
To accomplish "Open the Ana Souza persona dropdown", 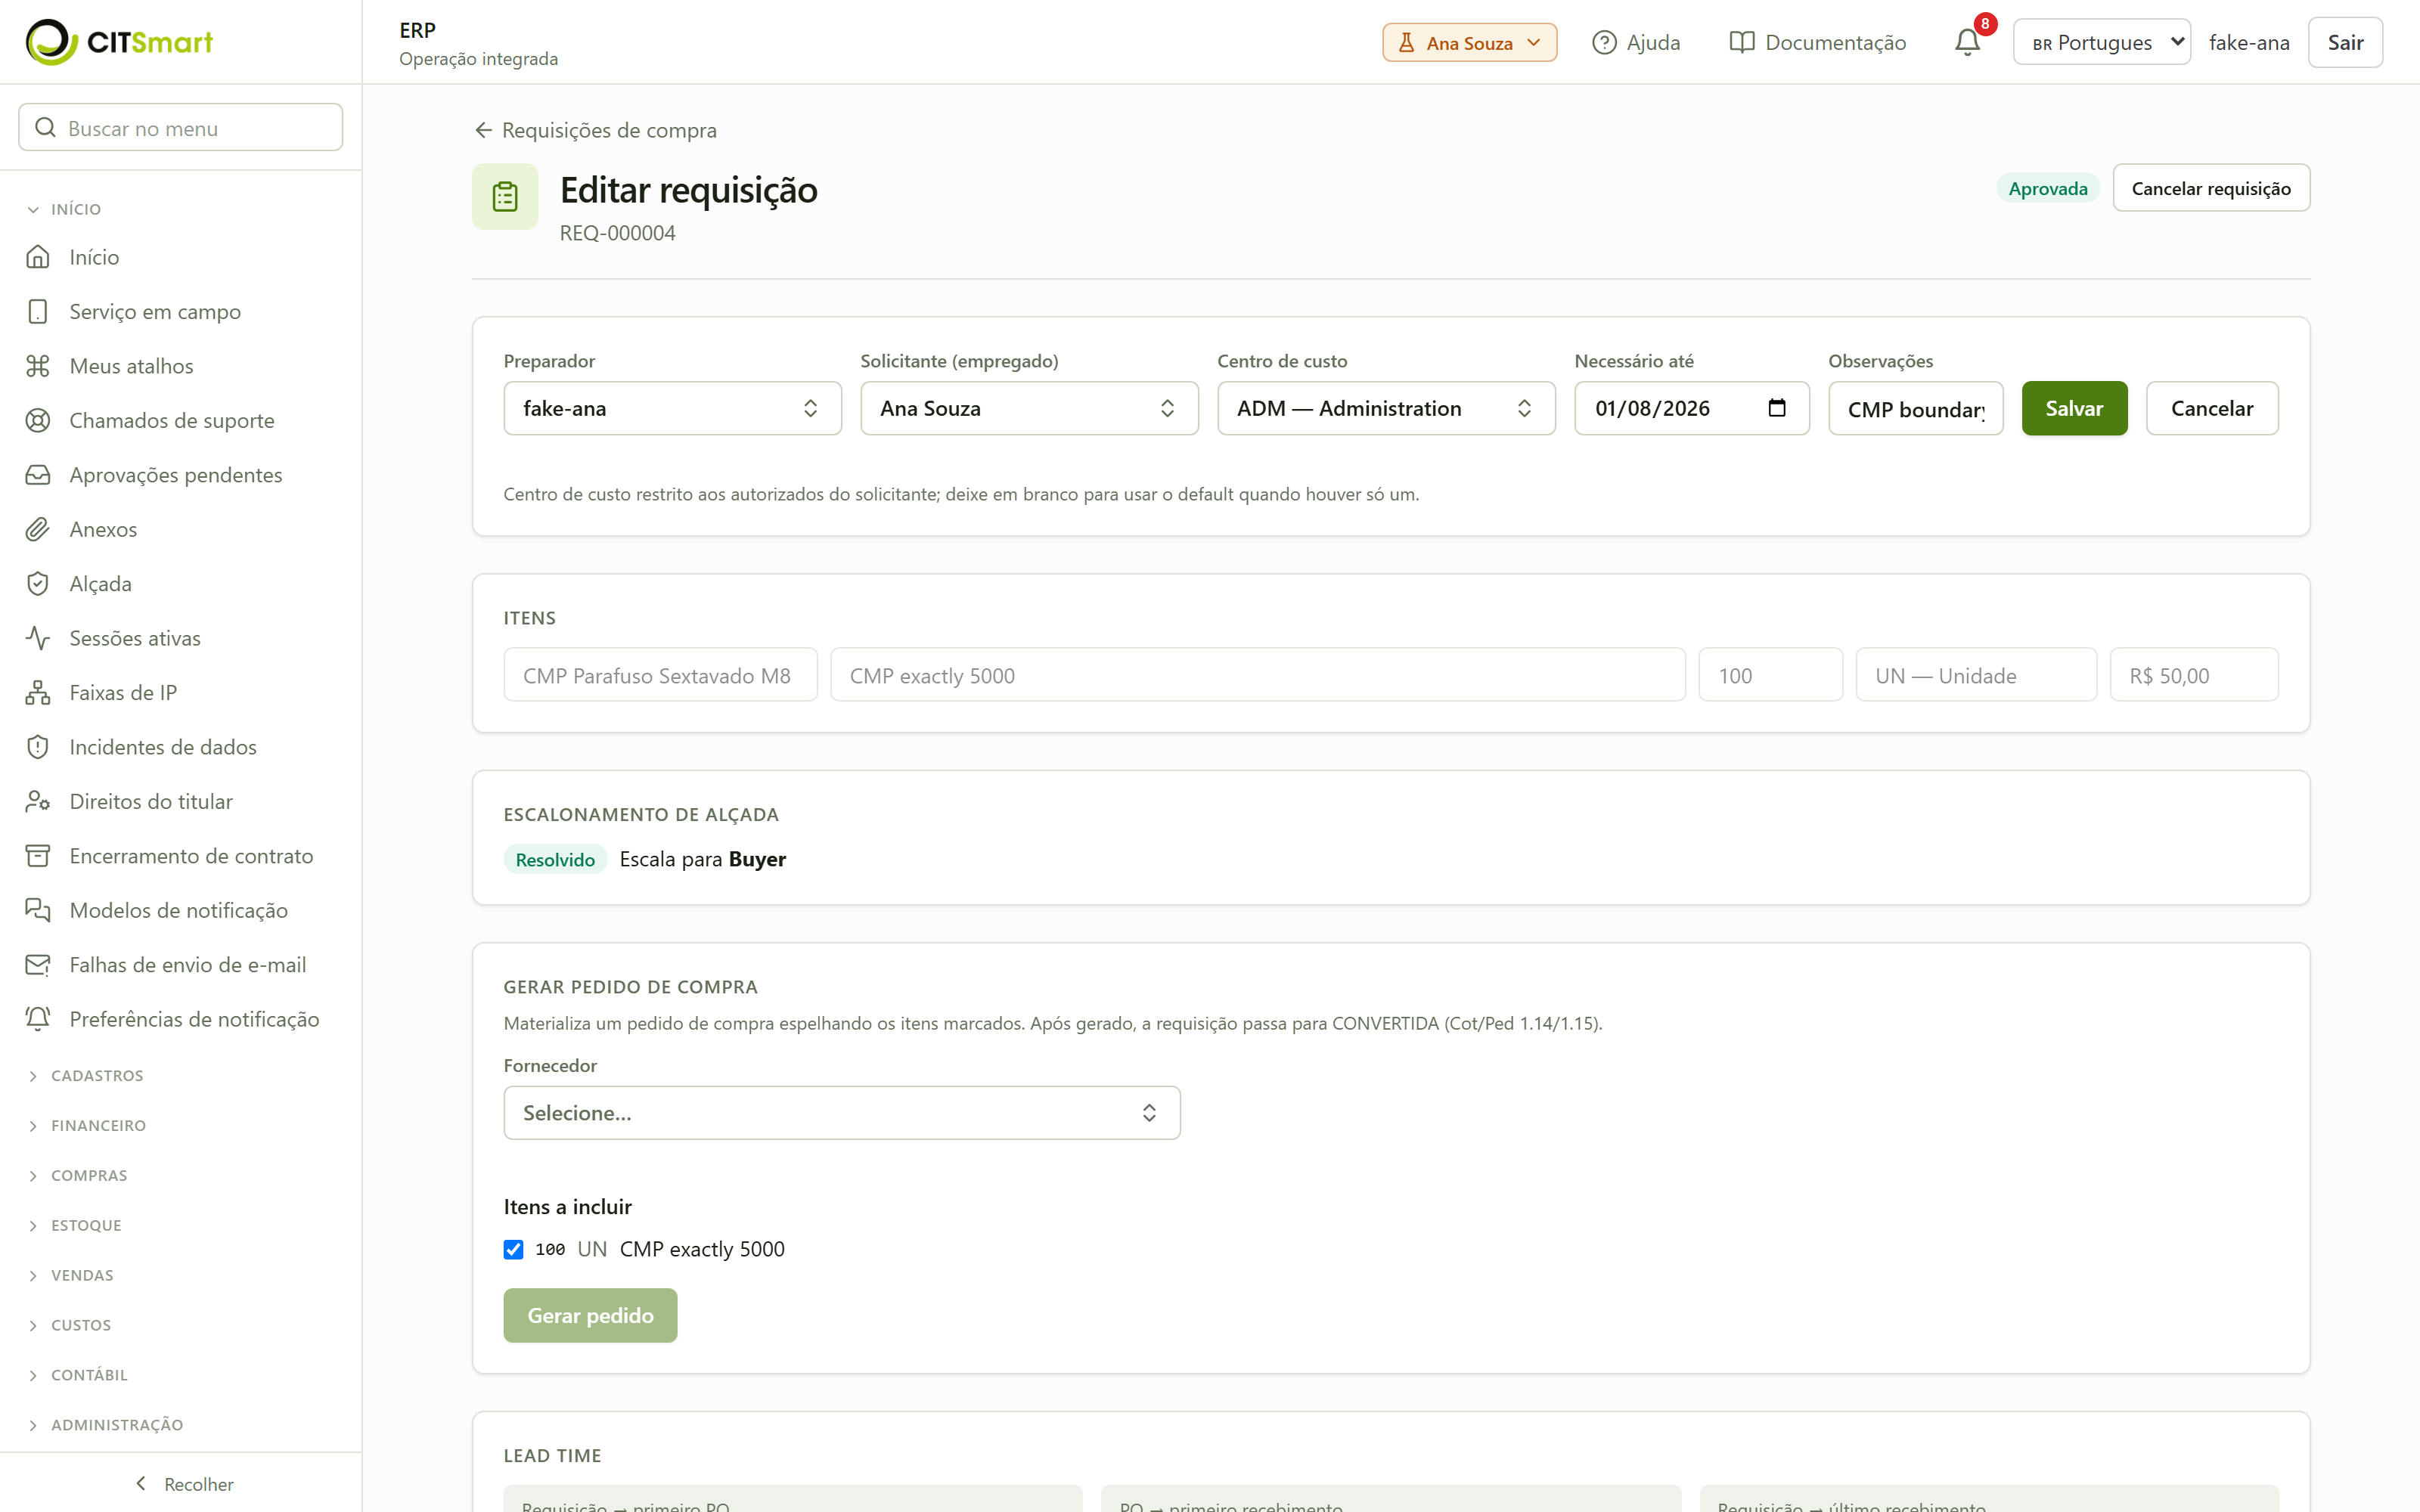I will pos(1469,42).
